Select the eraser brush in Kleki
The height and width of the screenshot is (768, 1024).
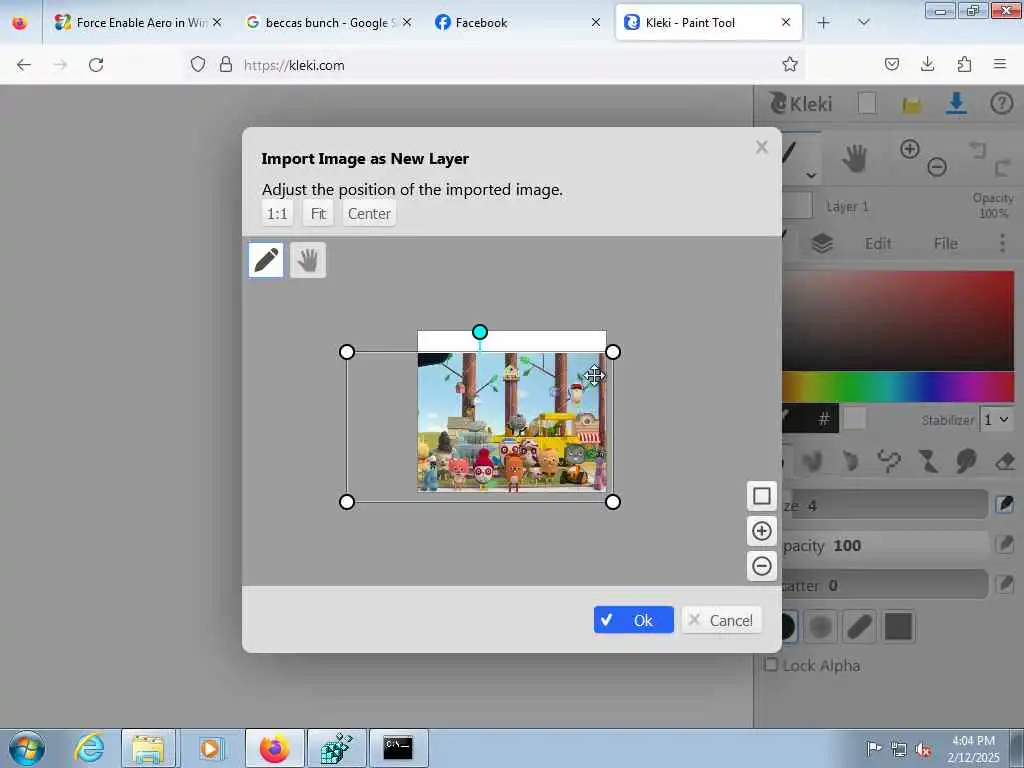pyautogui.click(x=1004, y=462)
